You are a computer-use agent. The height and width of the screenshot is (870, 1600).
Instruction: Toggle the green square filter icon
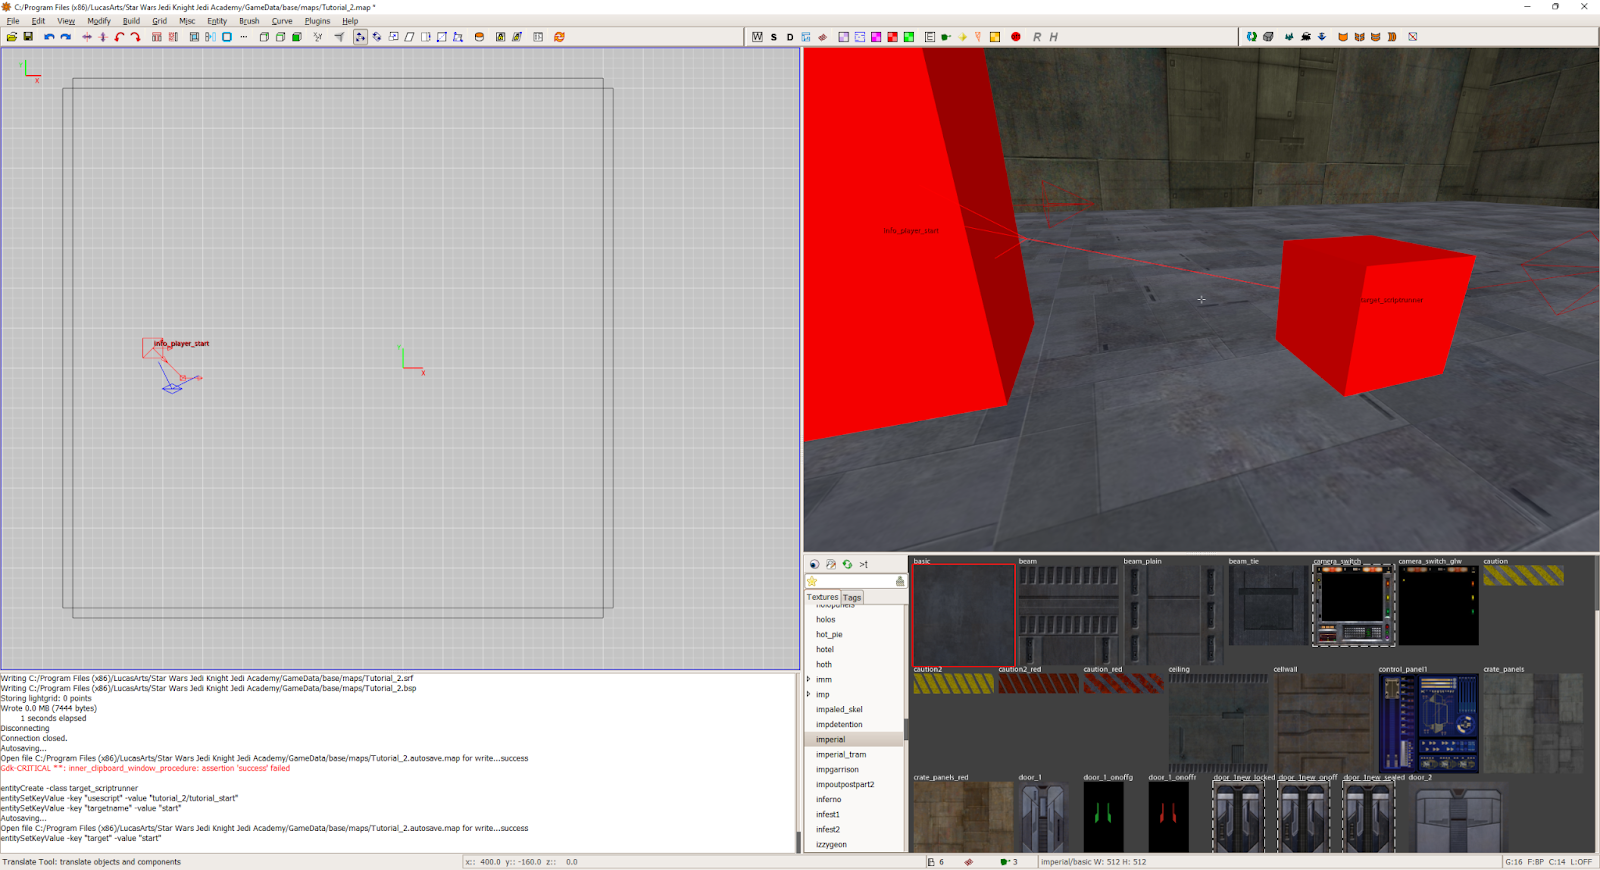909,37
